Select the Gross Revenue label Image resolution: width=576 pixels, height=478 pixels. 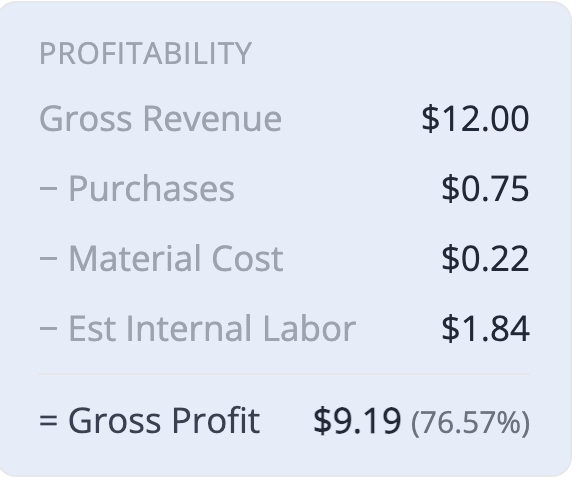161,118
